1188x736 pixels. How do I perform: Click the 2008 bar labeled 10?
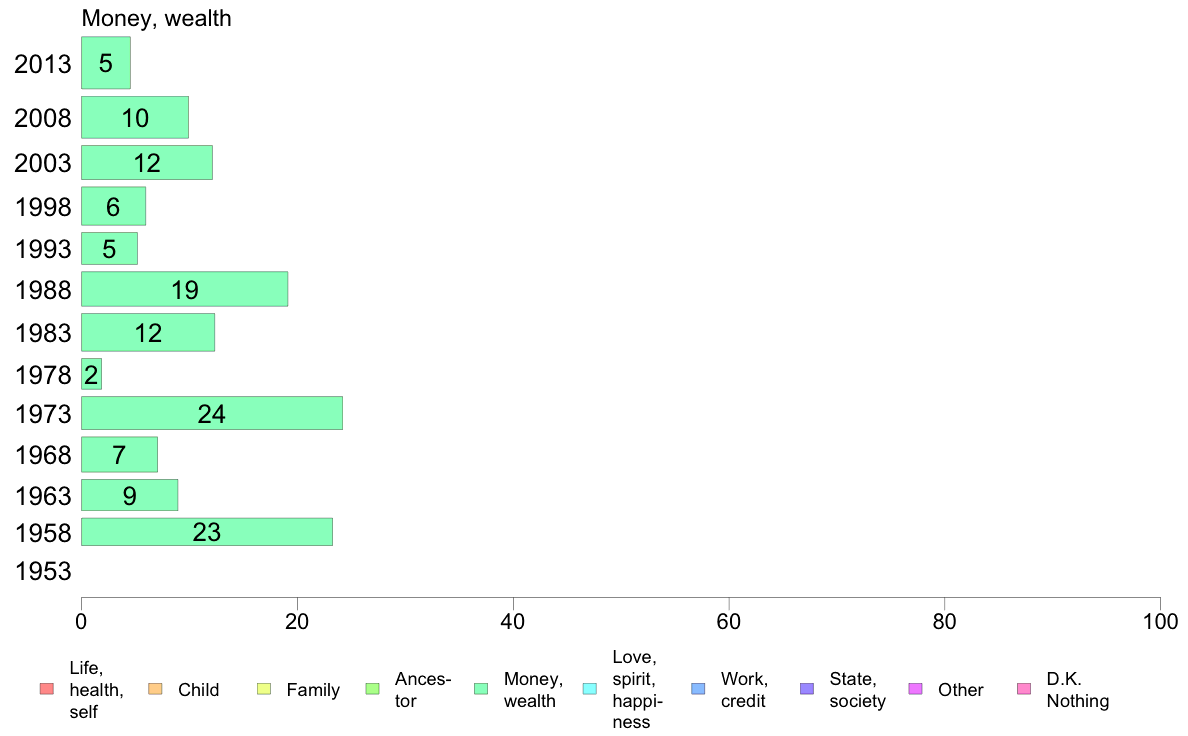click(135, 117)
